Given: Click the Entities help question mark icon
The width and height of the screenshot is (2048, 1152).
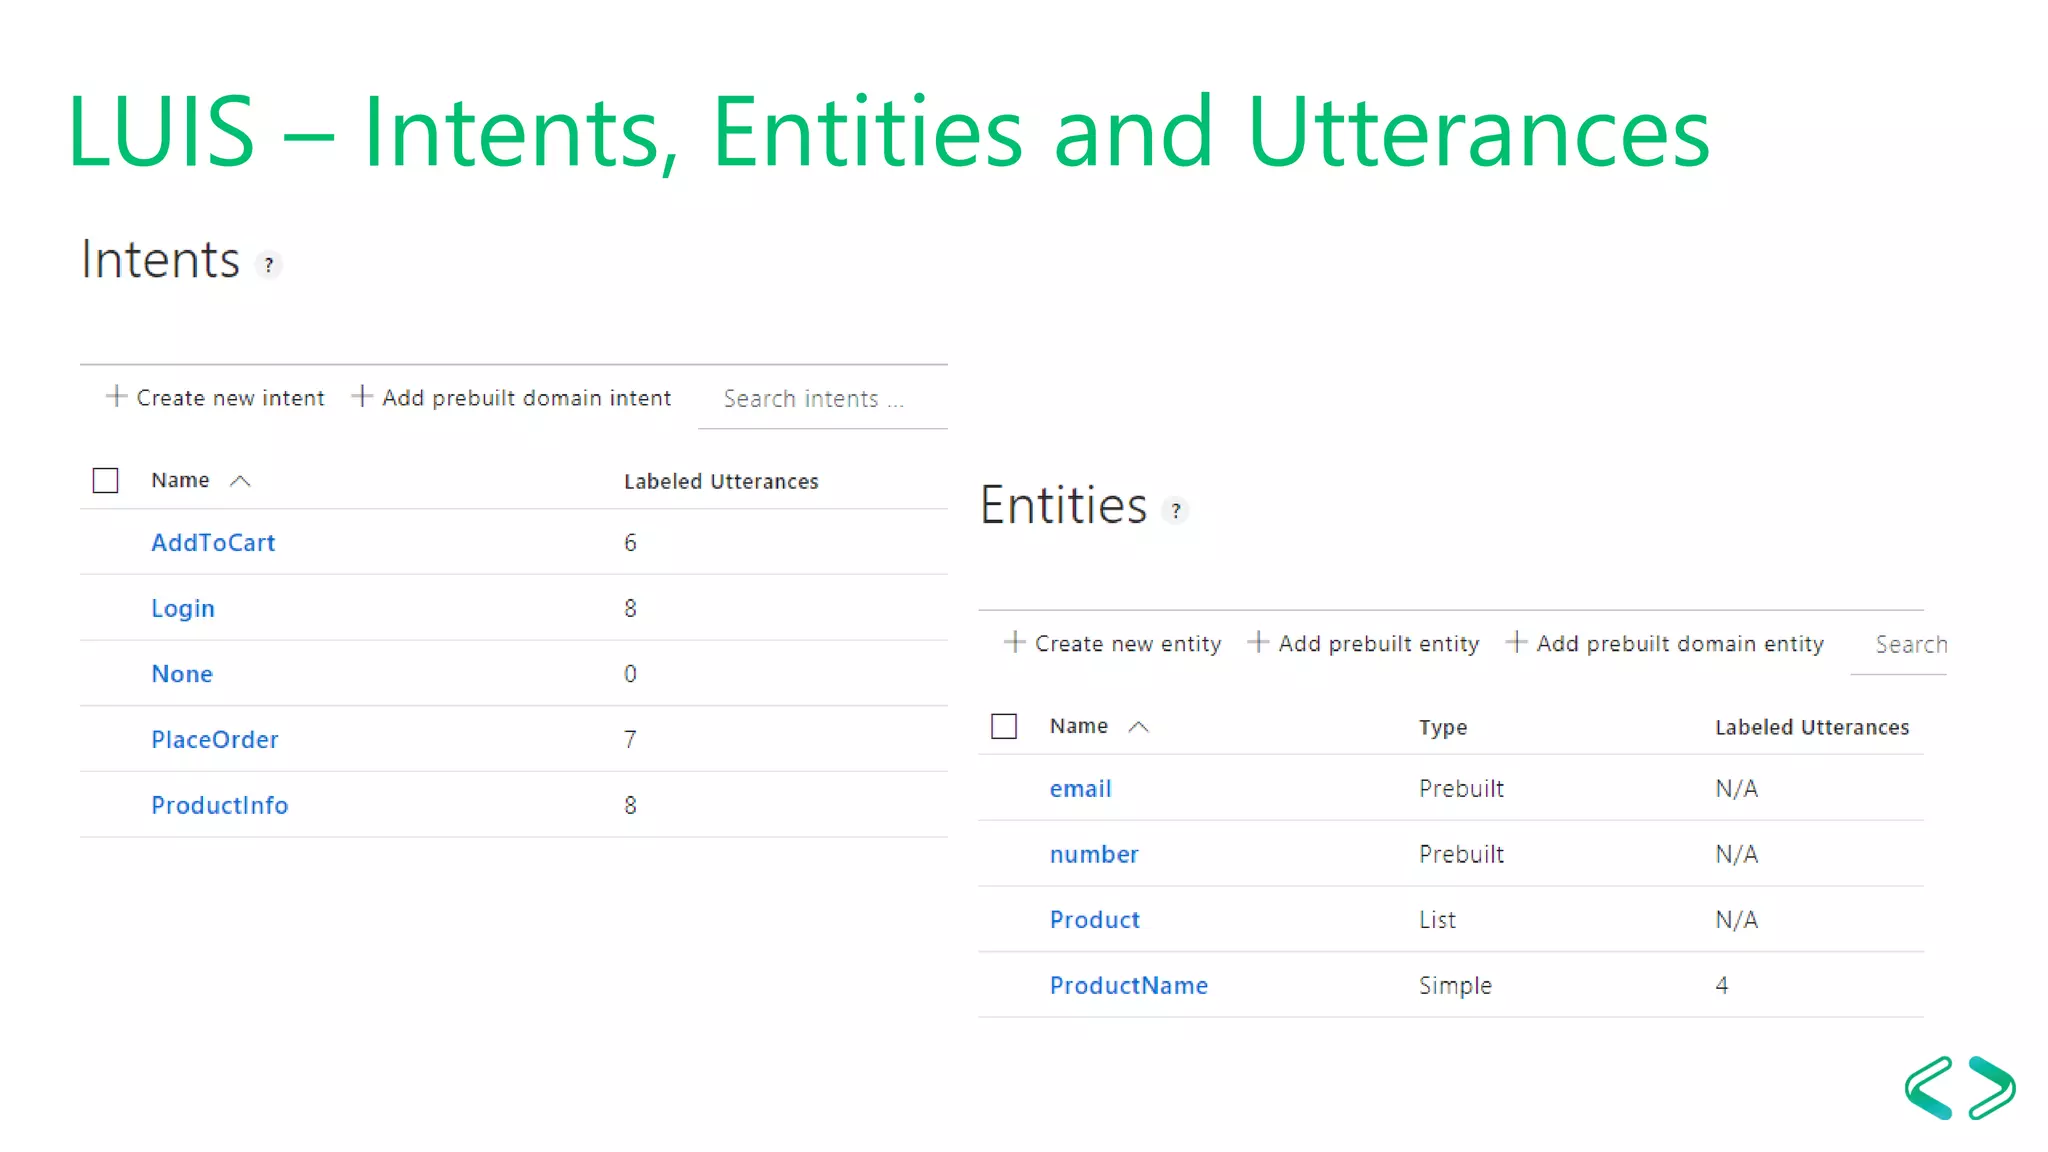Looking at the screenshot, I should [1176, 510].
